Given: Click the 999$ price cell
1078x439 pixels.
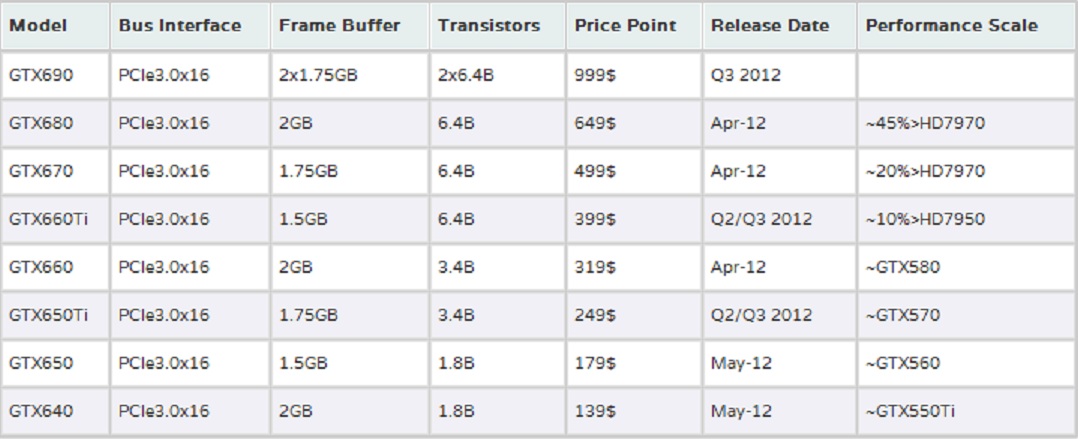Looking at the screenshot, I should click(x=595, y=74).
